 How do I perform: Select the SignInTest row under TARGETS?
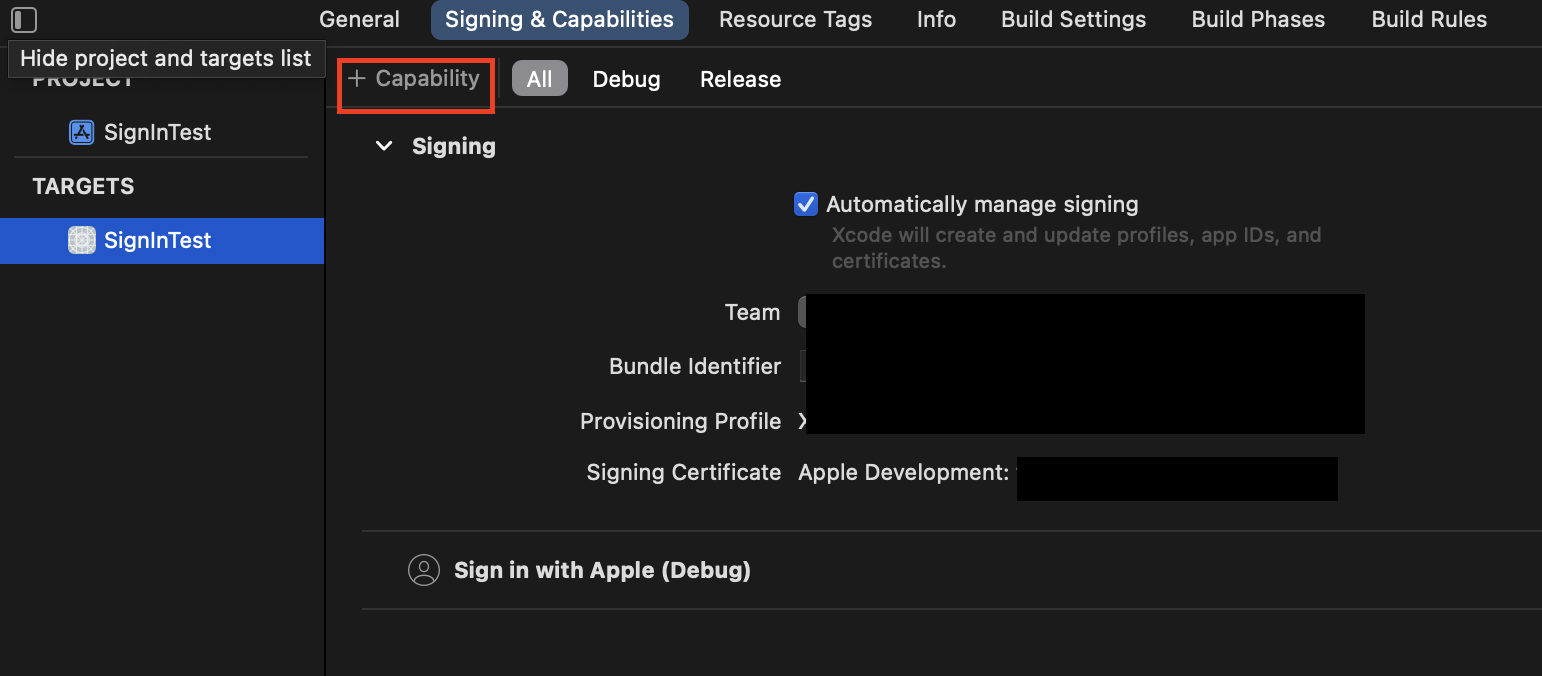[x=162, y=240]
